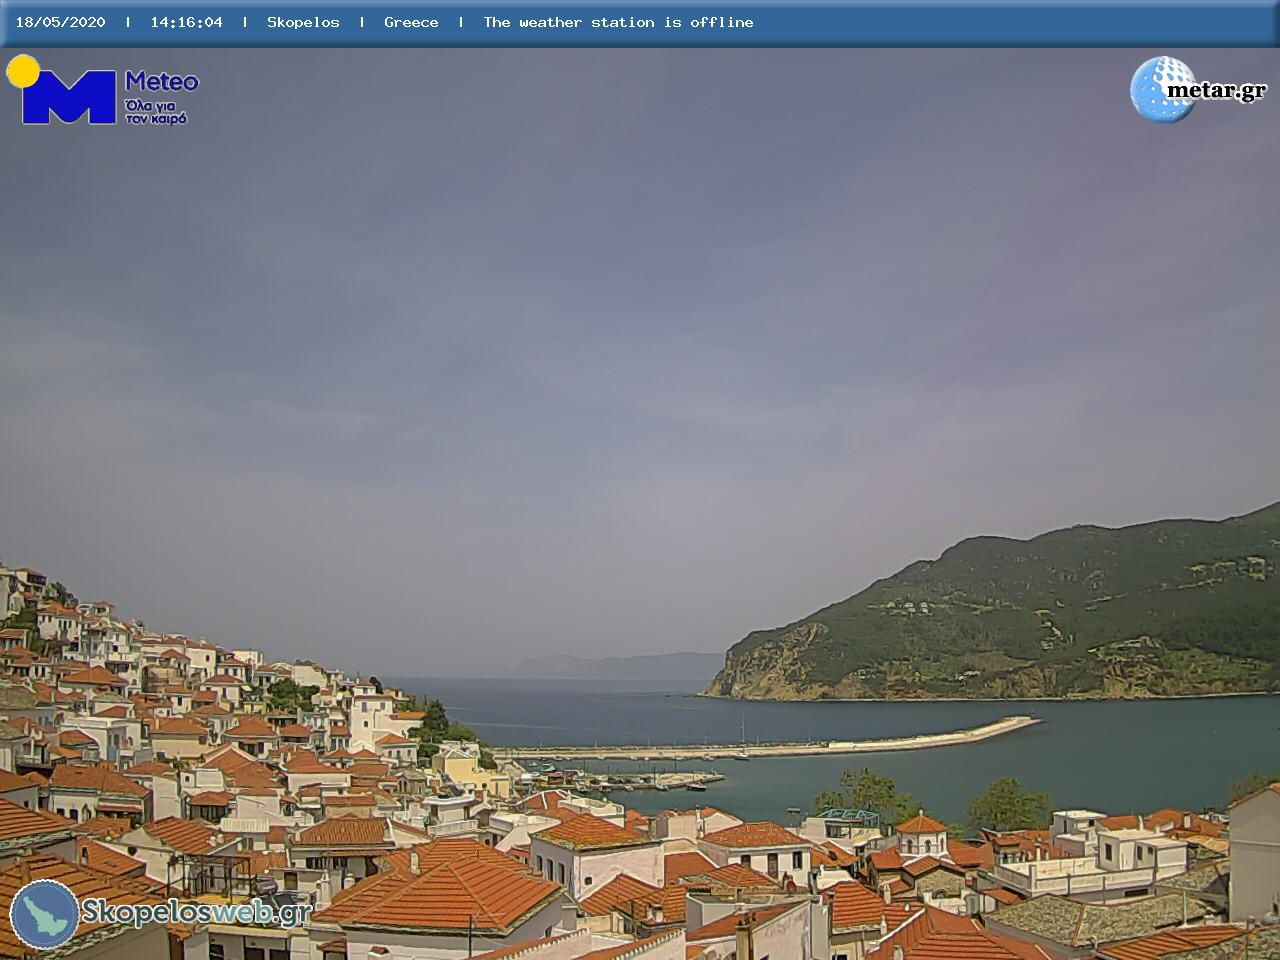Viewport: 1280px width, 960px height.
Task: Open the Skopelosweb.gr text link
Action: point(196,912)
